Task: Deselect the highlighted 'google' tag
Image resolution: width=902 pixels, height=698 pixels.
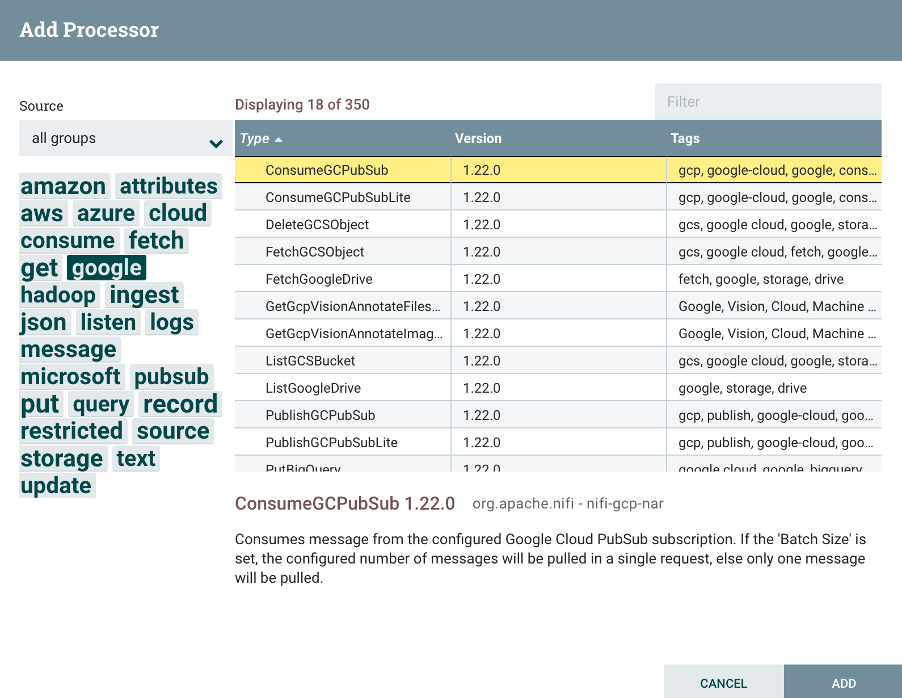Action: tap(107, 268)
